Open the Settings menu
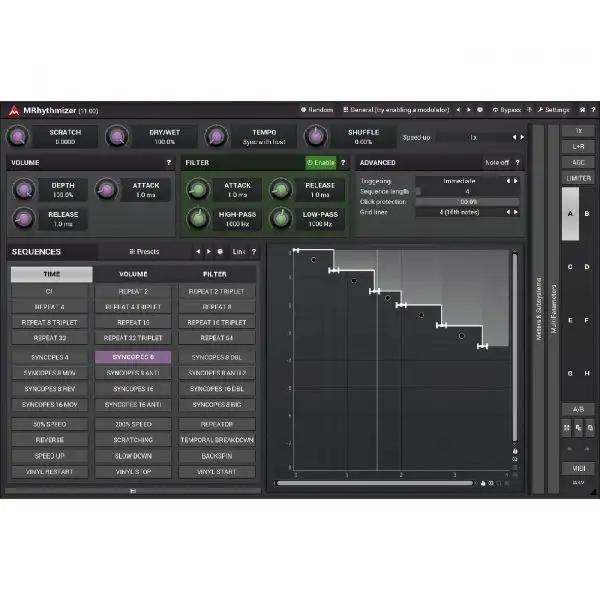600x600 pixels. click(x=553, y=110)
